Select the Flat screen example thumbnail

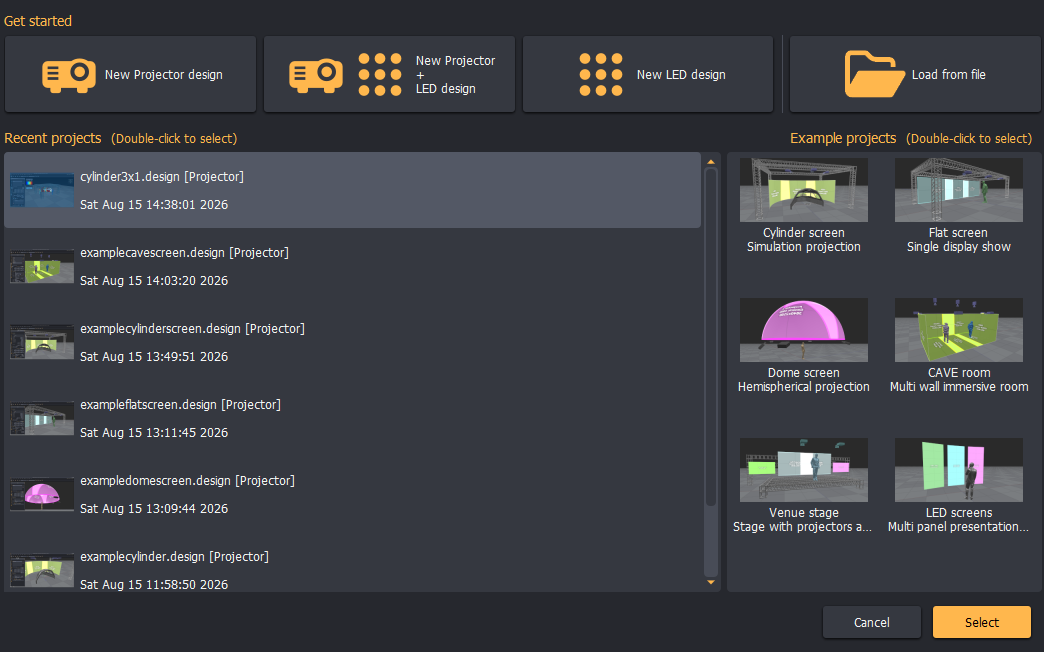coord(958,190)
